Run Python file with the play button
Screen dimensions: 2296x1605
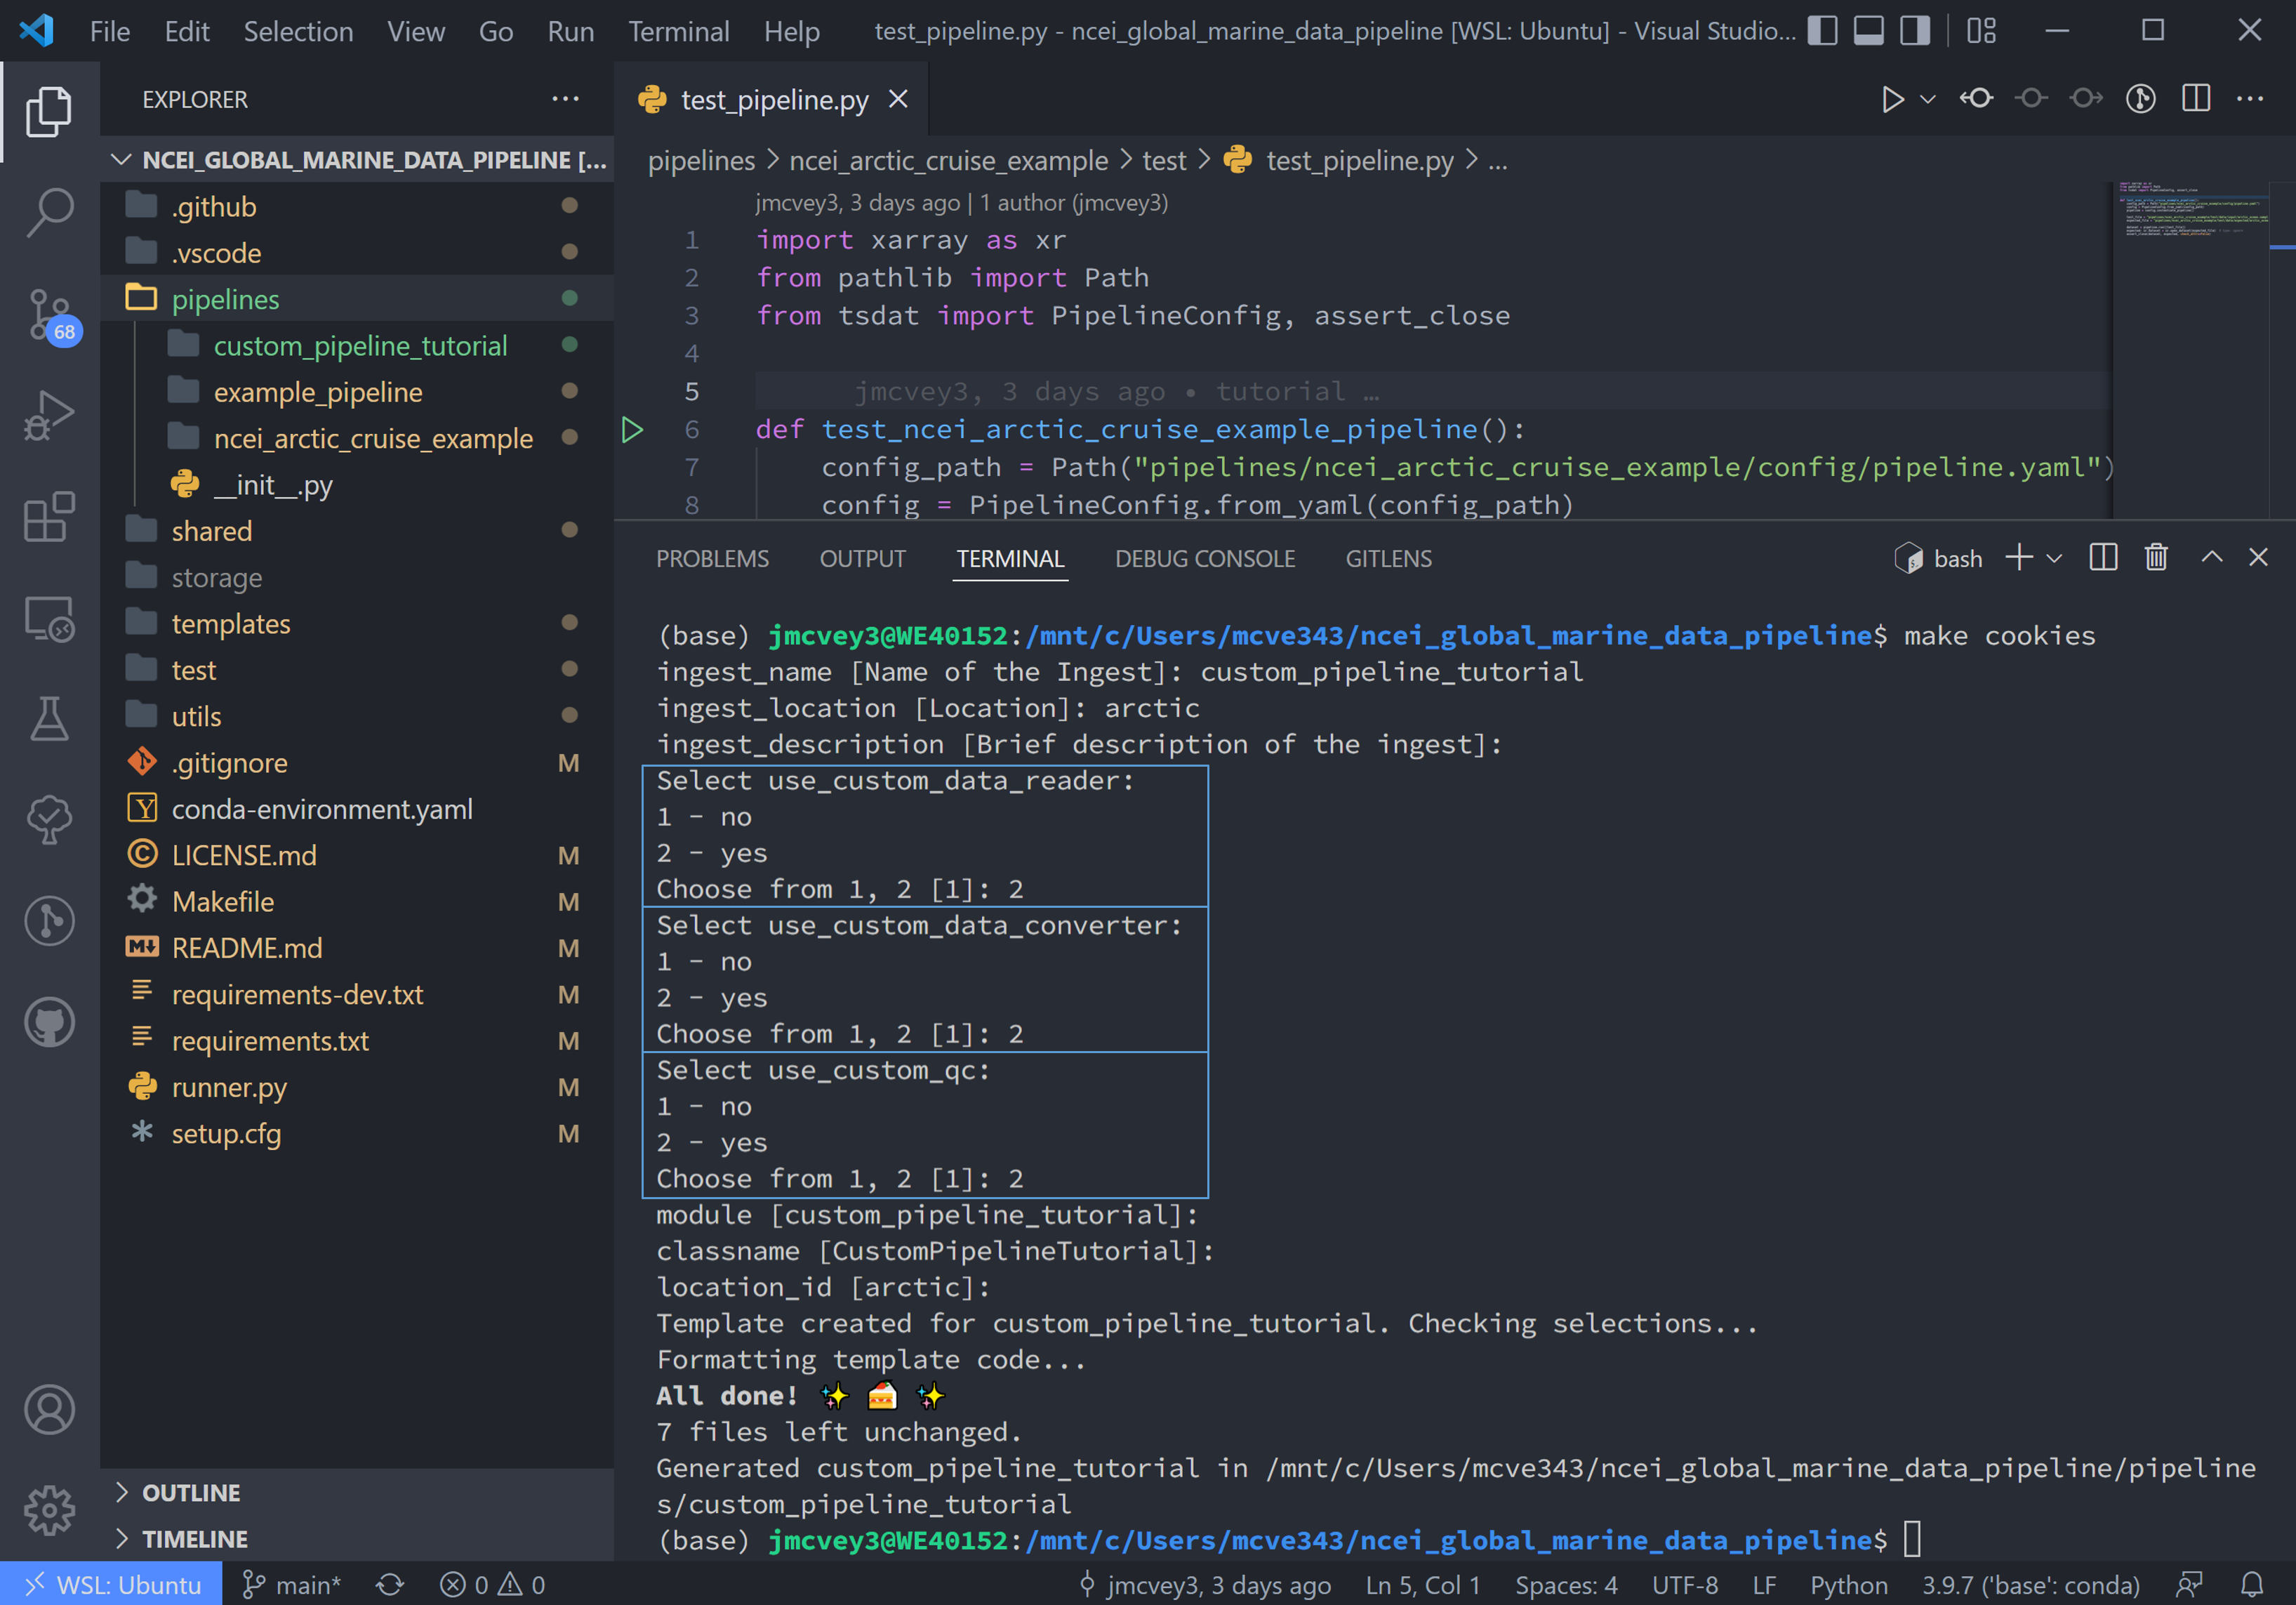[x=1892, y=99]
